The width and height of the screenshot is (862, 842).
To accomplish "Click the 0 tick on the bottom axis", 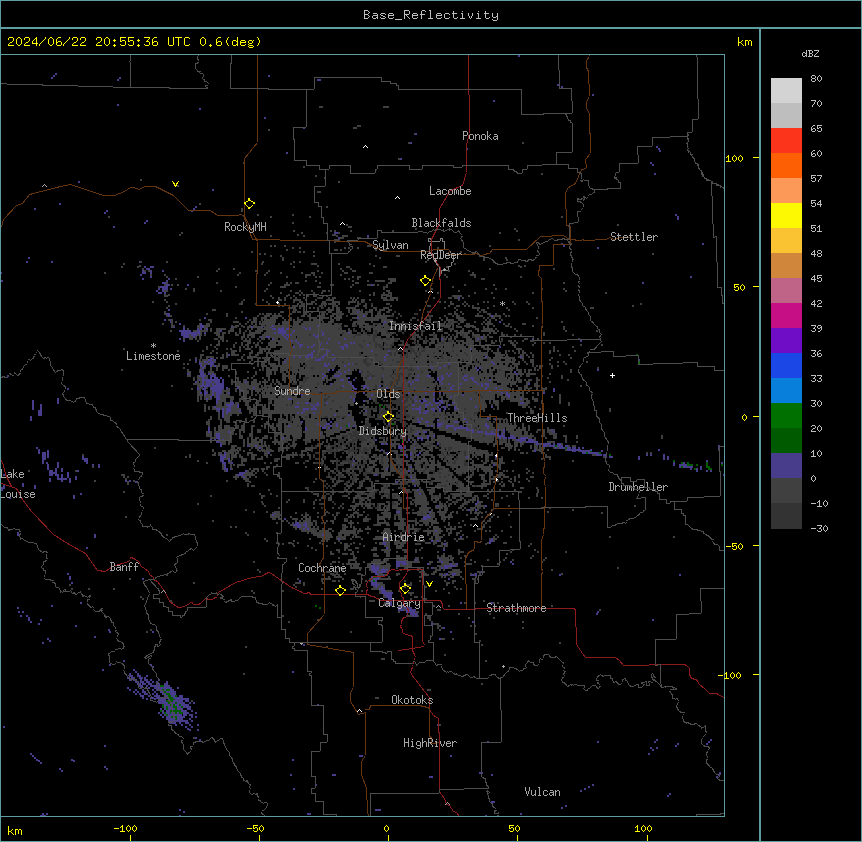I will [386, 828].
